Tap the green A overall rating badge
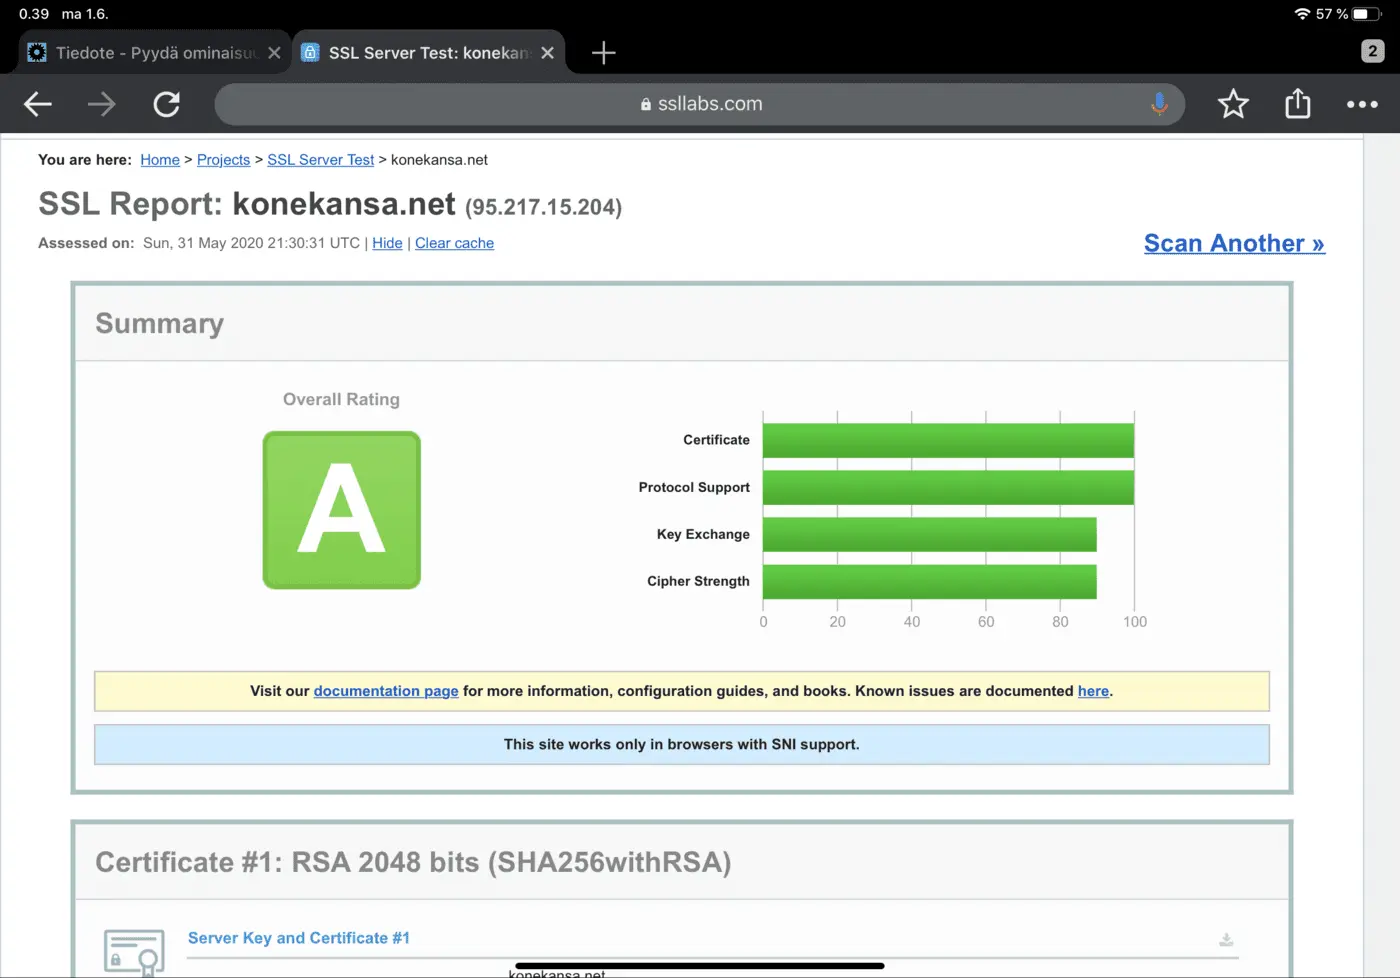 342,510
